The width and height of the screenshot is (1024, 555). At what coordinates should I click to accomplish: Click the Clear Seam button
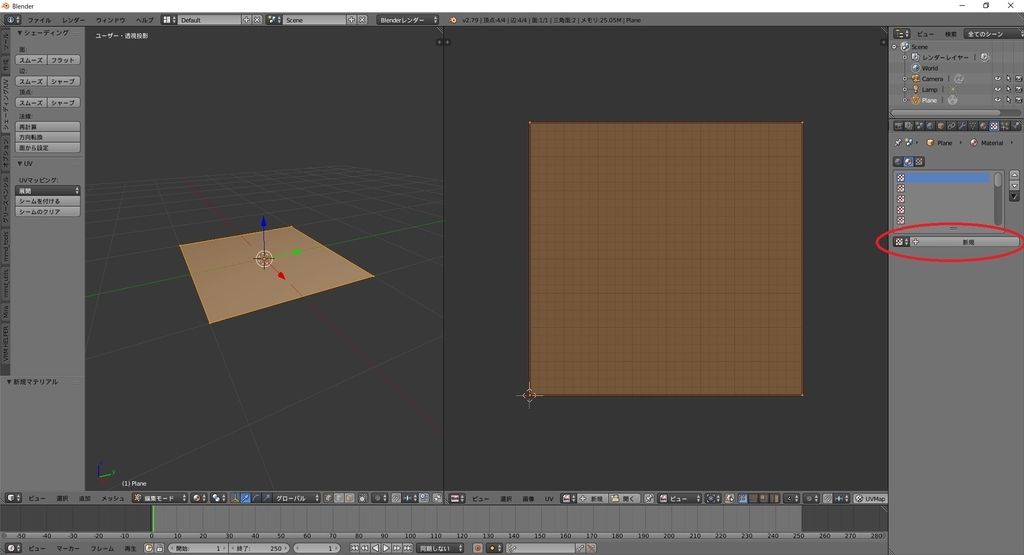pos(48,212)
